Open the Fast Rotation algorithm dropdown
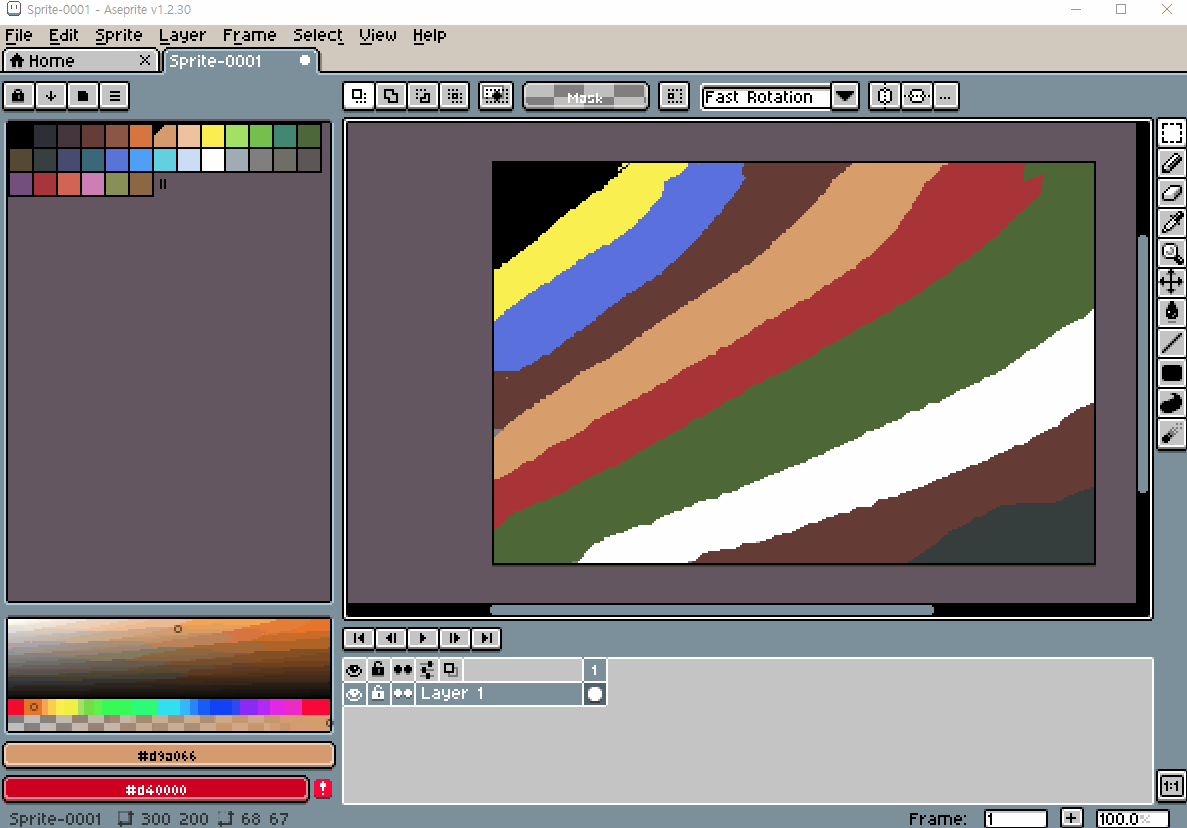The image size is (1187, 828). pos(845,96)
